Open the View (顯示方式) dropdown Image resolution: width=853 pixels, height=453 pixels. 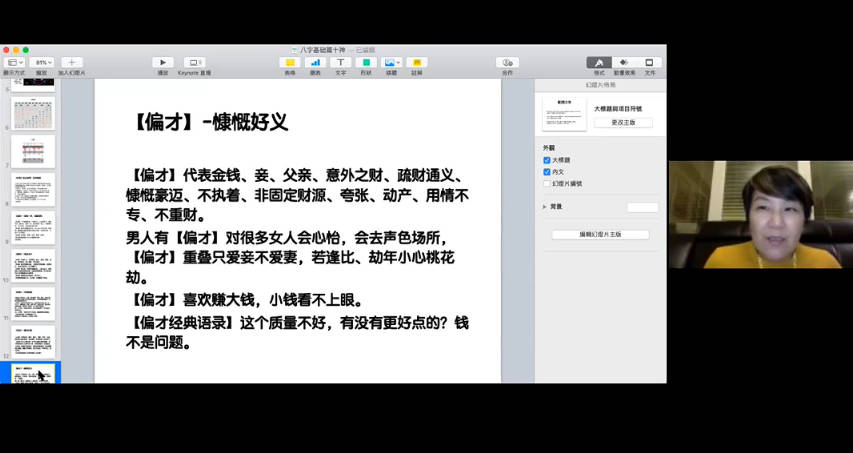coord(14,62)
